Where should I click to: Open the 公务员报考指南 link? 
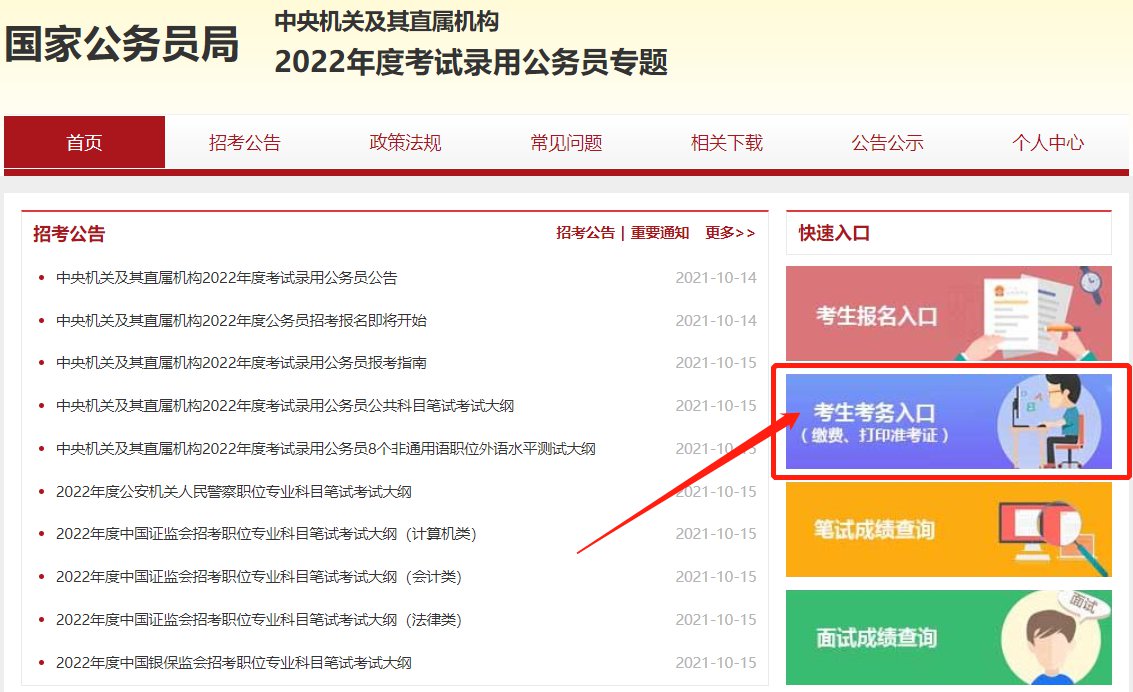pos(241,363)
